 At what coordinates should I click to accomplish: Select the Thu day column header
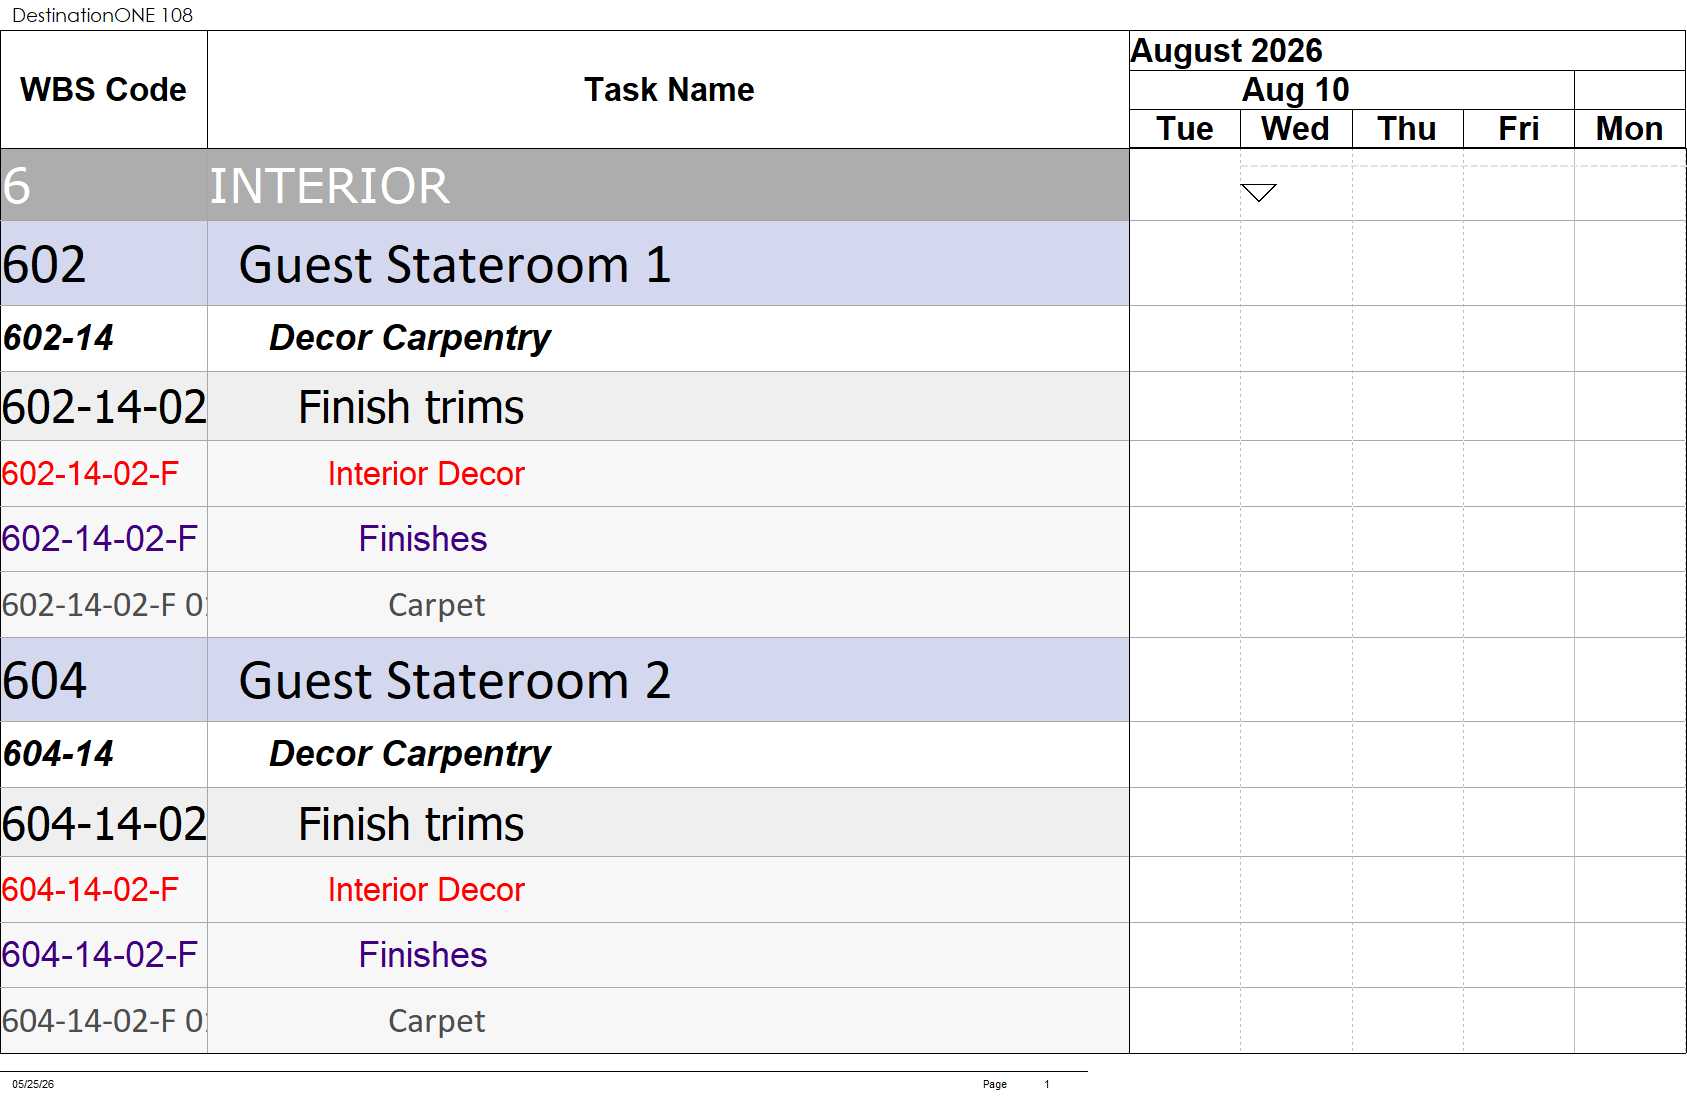coord(1407,129)
